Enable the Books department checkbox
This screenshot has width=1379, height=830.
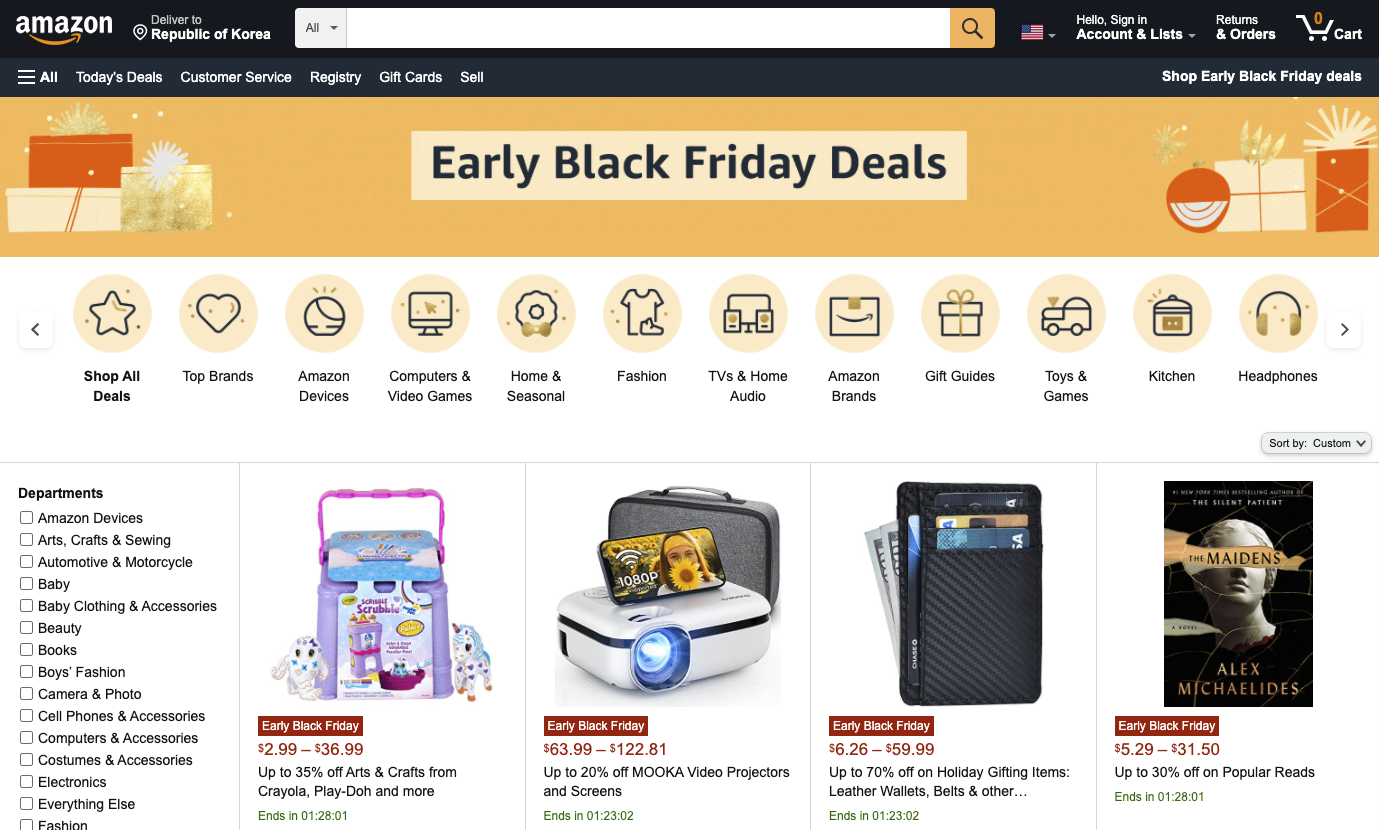pos(27,649)
